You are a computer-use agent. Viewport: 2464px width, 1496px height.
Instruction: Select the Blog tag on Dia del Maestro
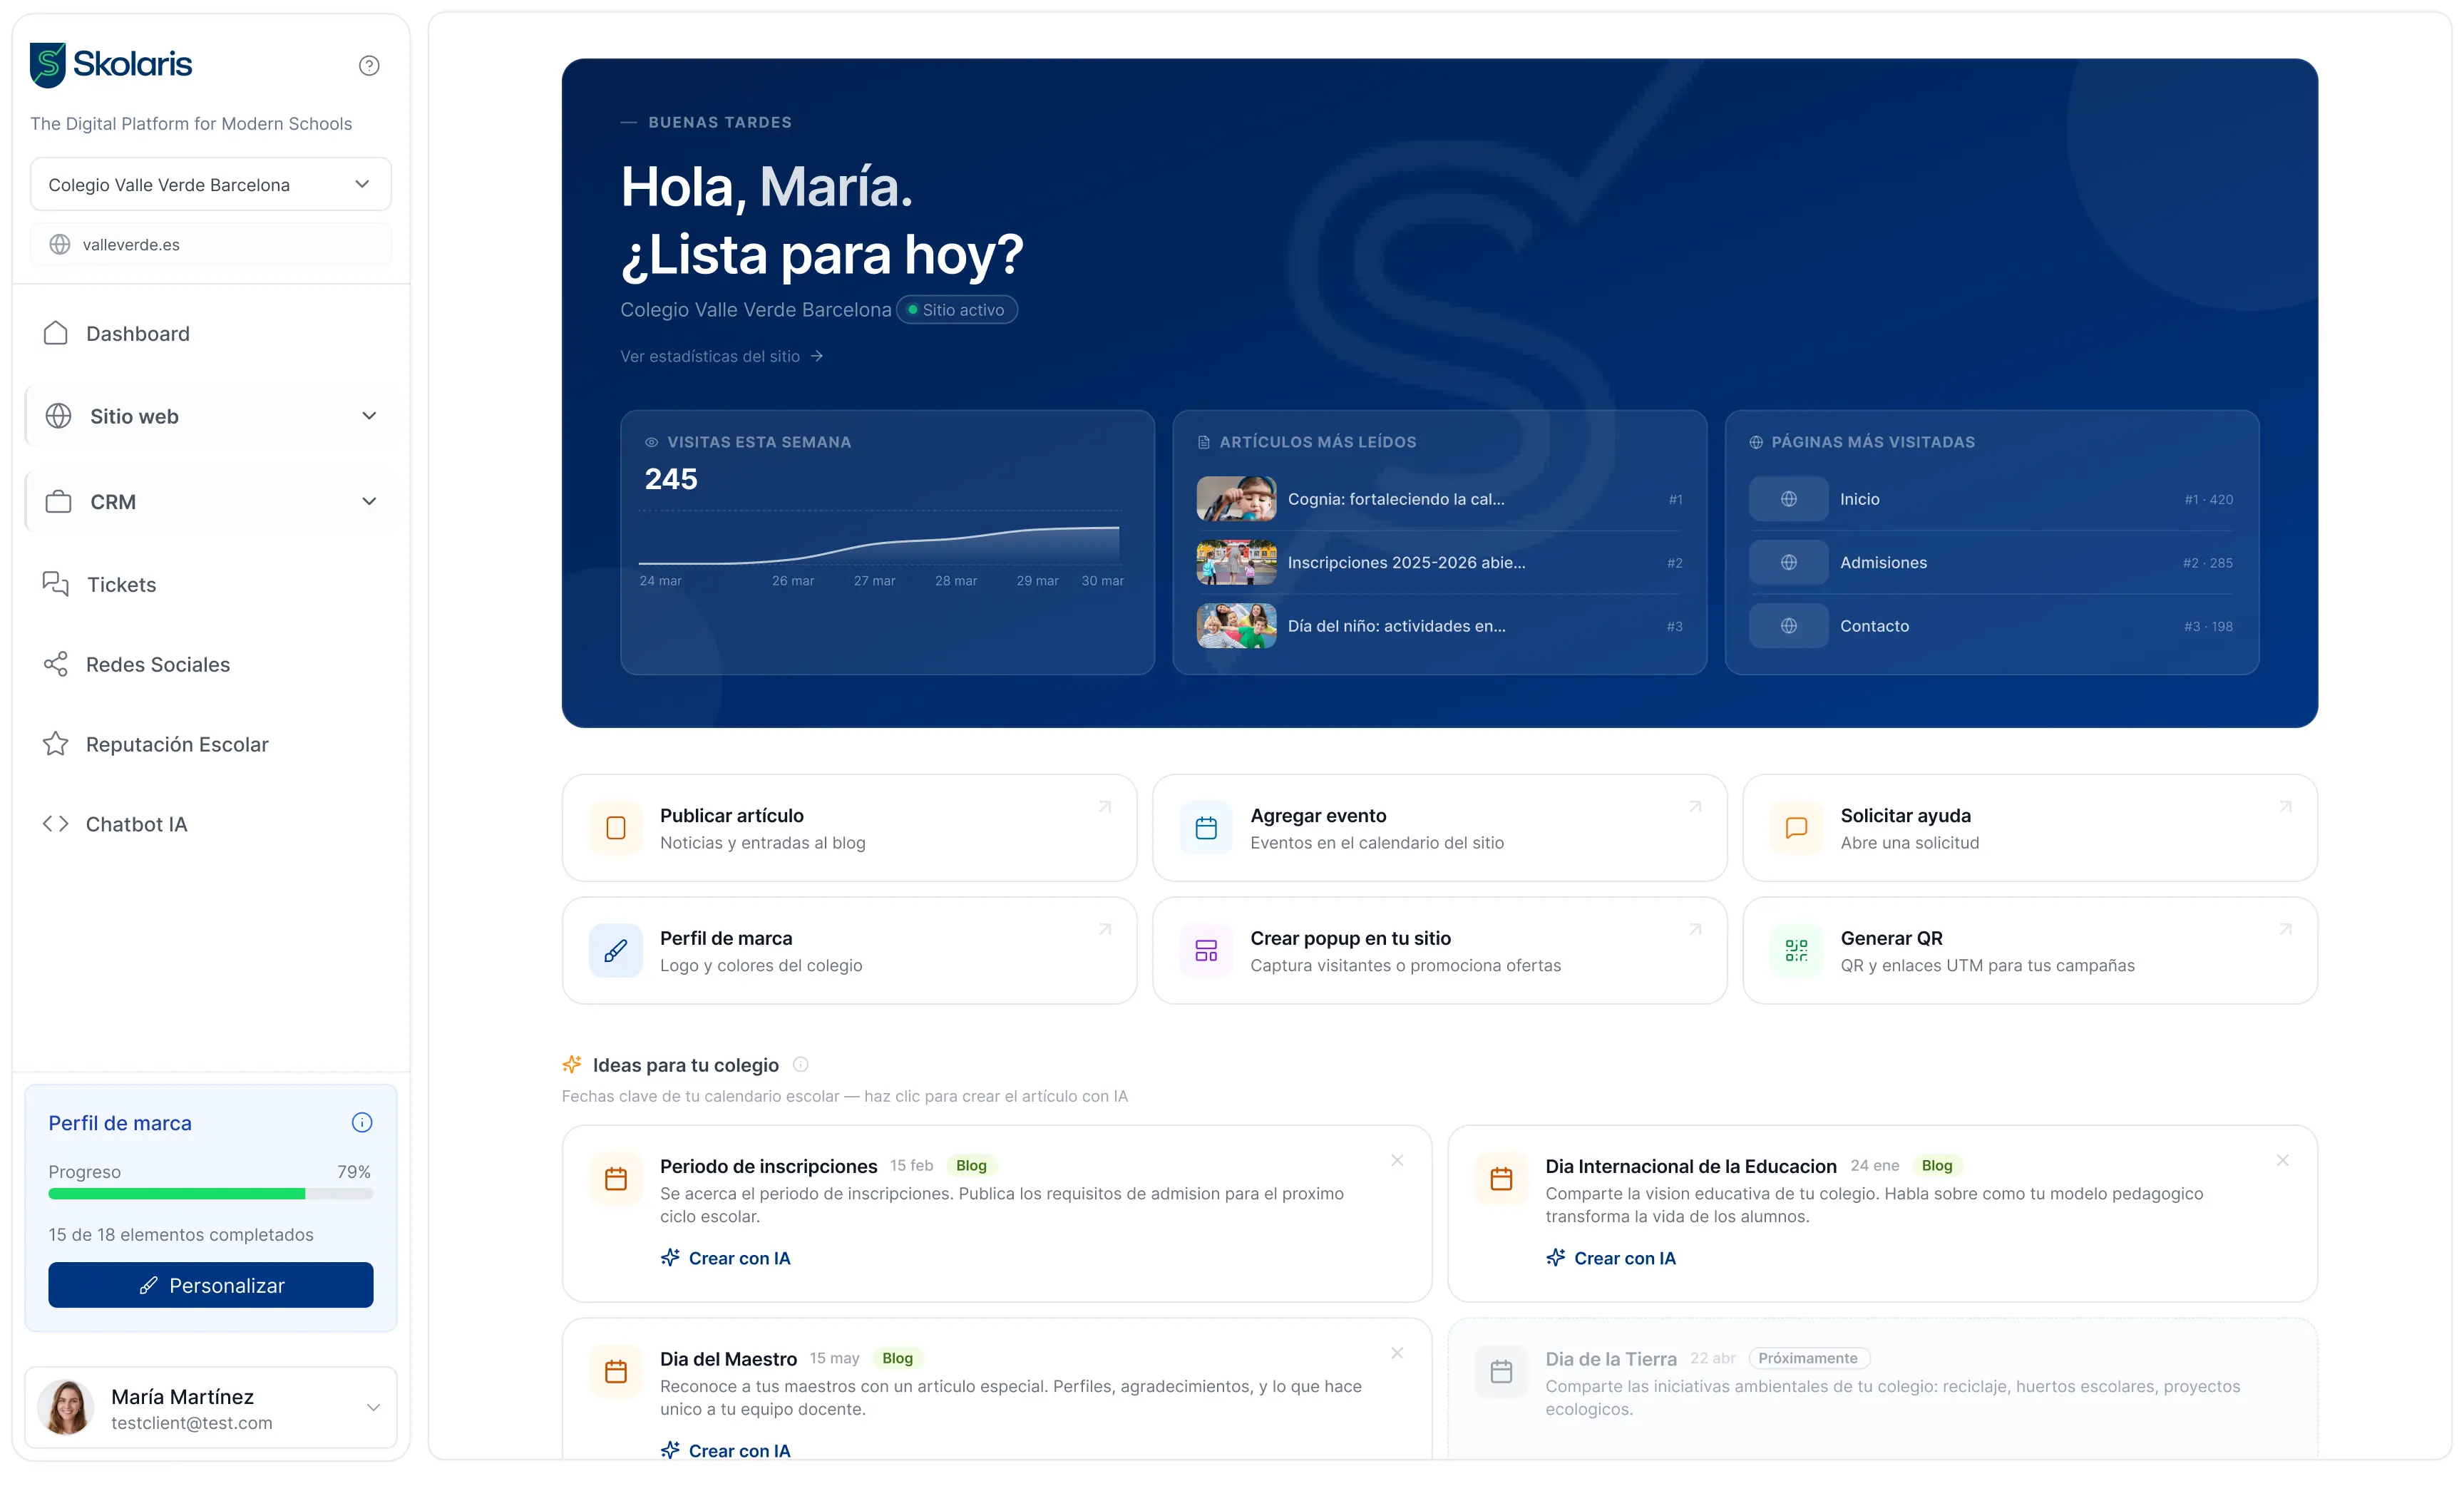click(x=897, y=1358)
